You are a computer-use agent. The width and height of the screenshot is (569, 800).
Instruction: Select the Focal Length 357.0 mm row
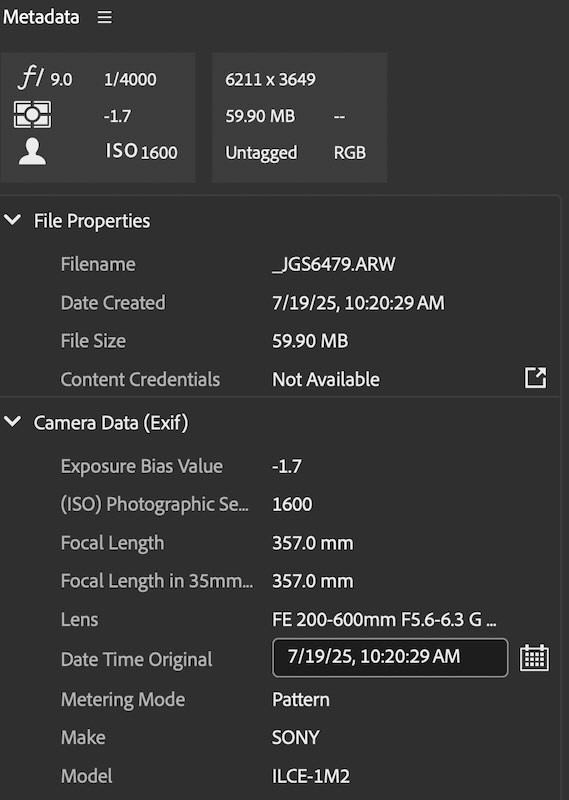tap(280, 543)
